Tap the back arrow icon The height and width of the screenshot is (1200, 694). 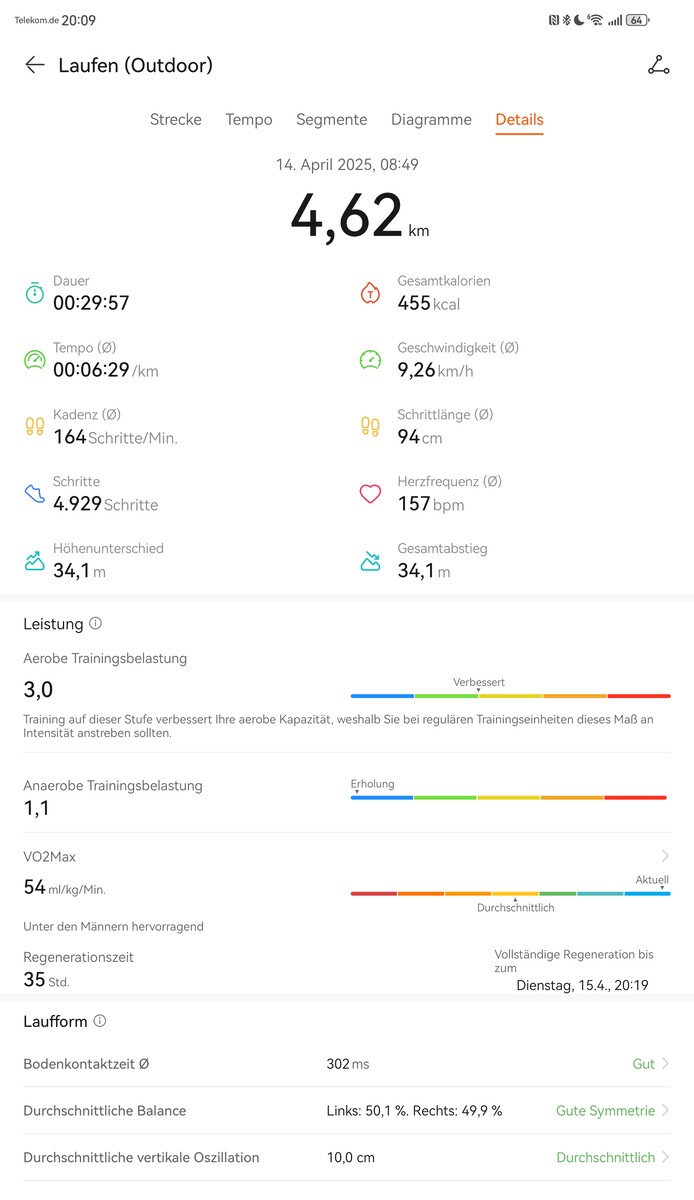[35, 65]
